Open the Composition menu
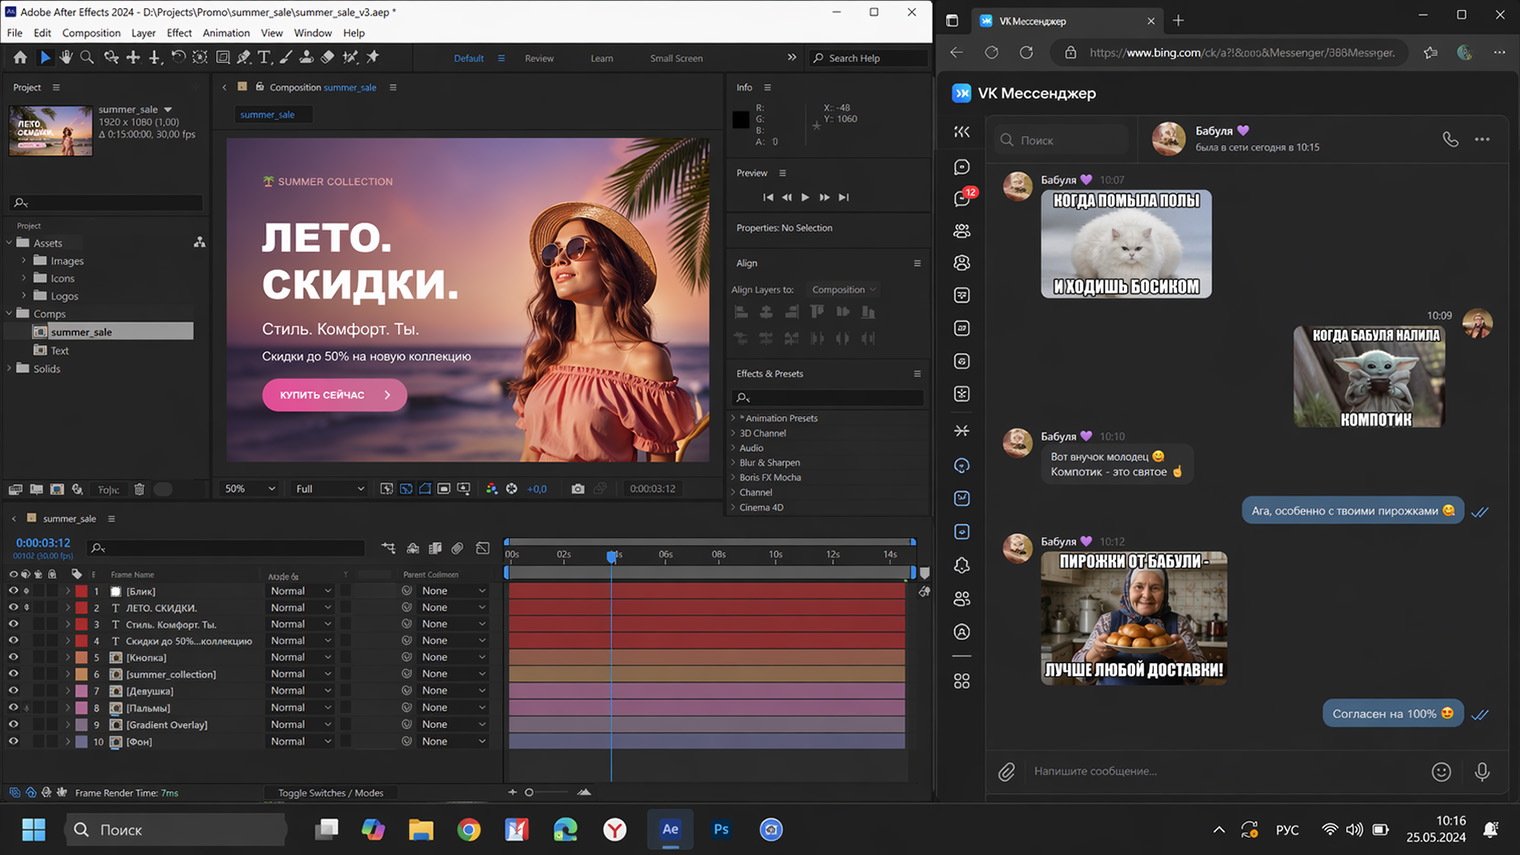This screenshot has width=1520, height=855. pos(91,33)
